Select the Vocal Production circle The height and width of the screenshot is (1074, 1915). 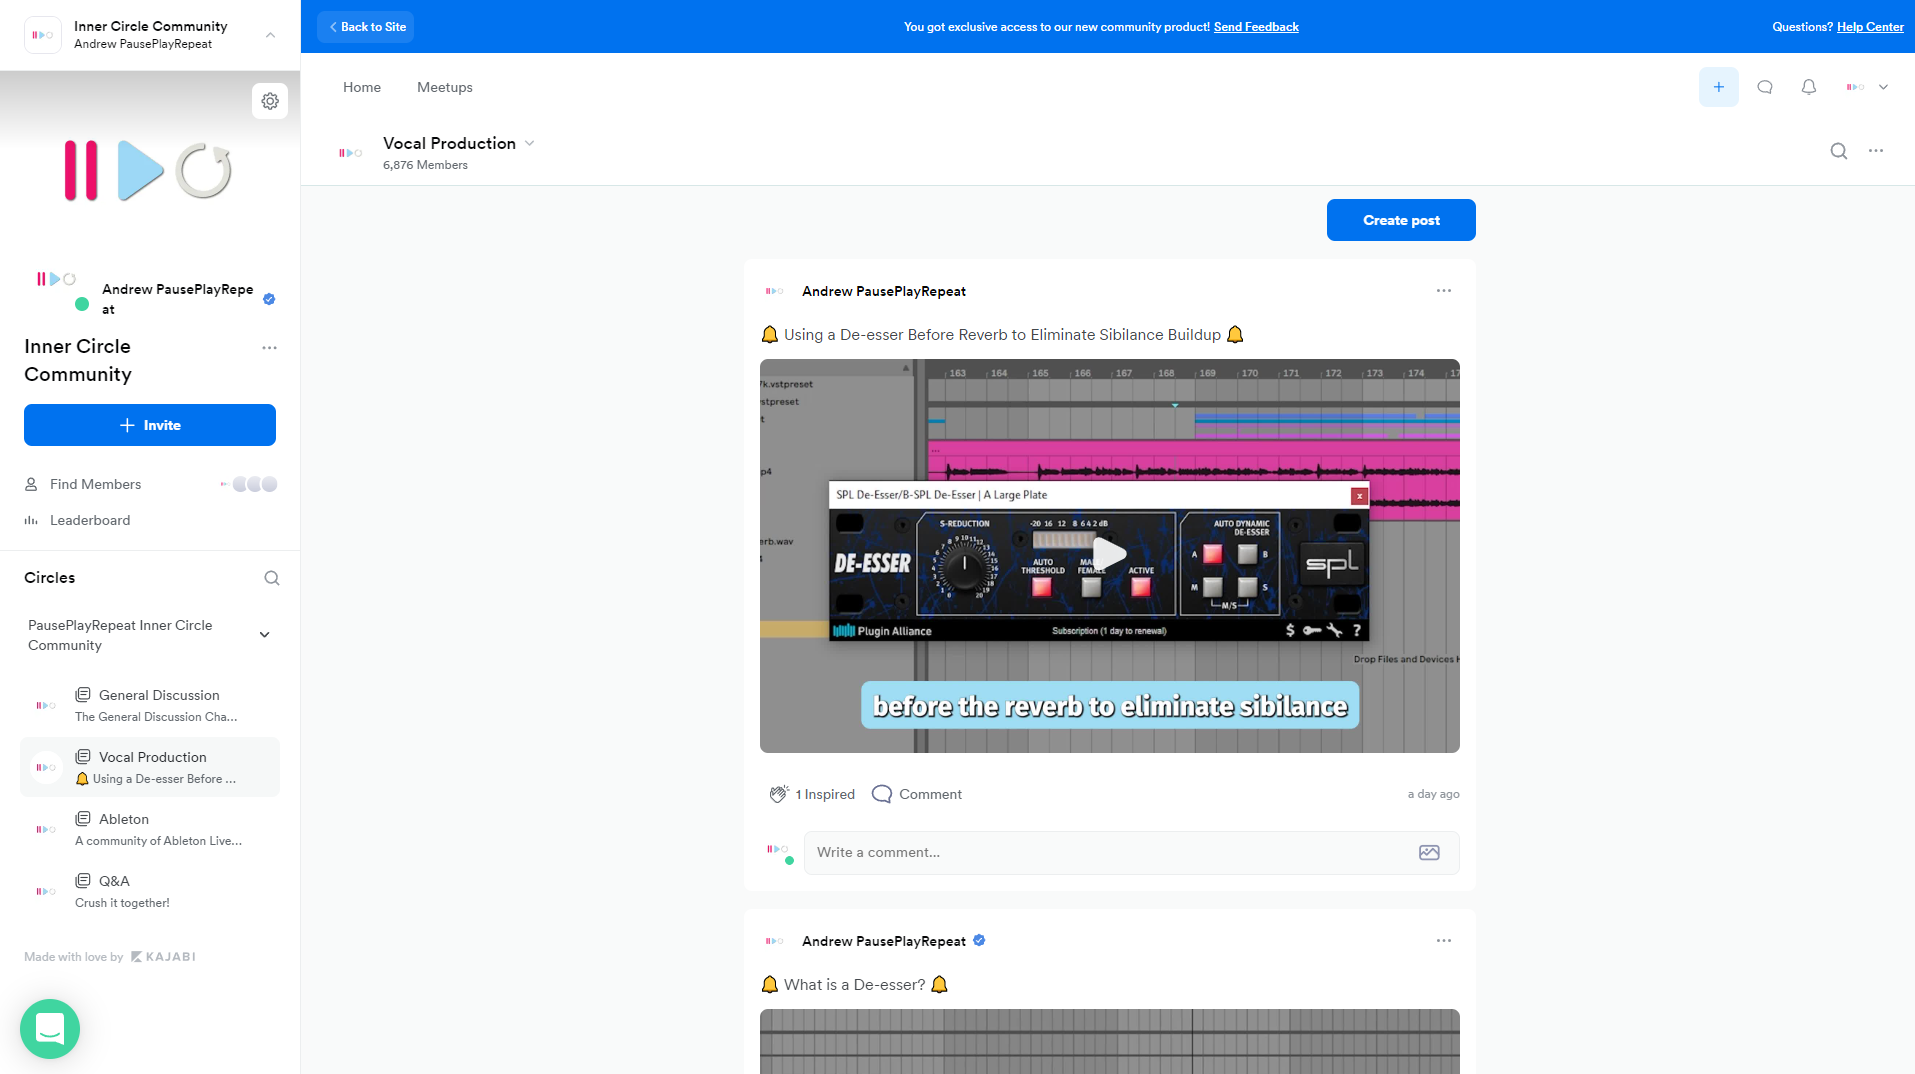click(x=150, y=767)
